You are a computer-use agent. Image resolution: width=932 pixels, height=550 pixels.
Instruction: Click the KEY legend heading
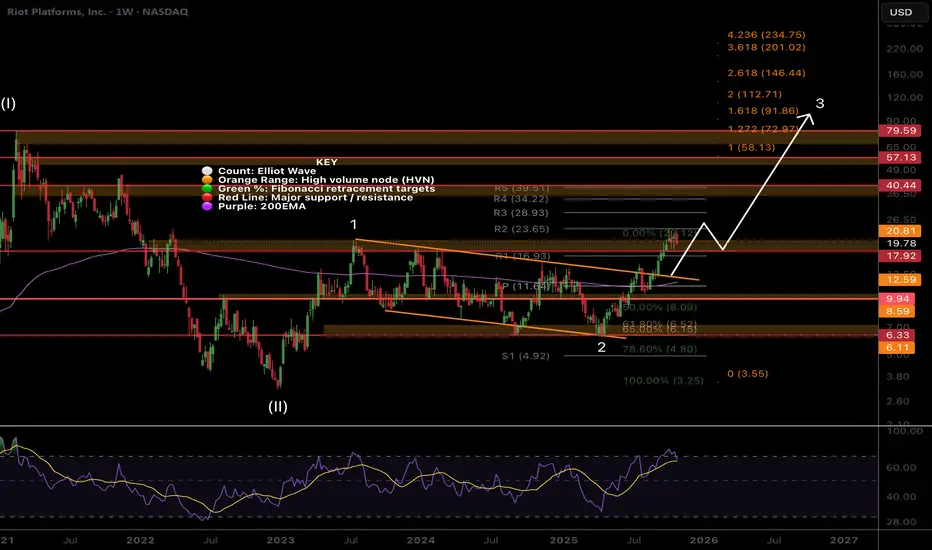[326, 160]
